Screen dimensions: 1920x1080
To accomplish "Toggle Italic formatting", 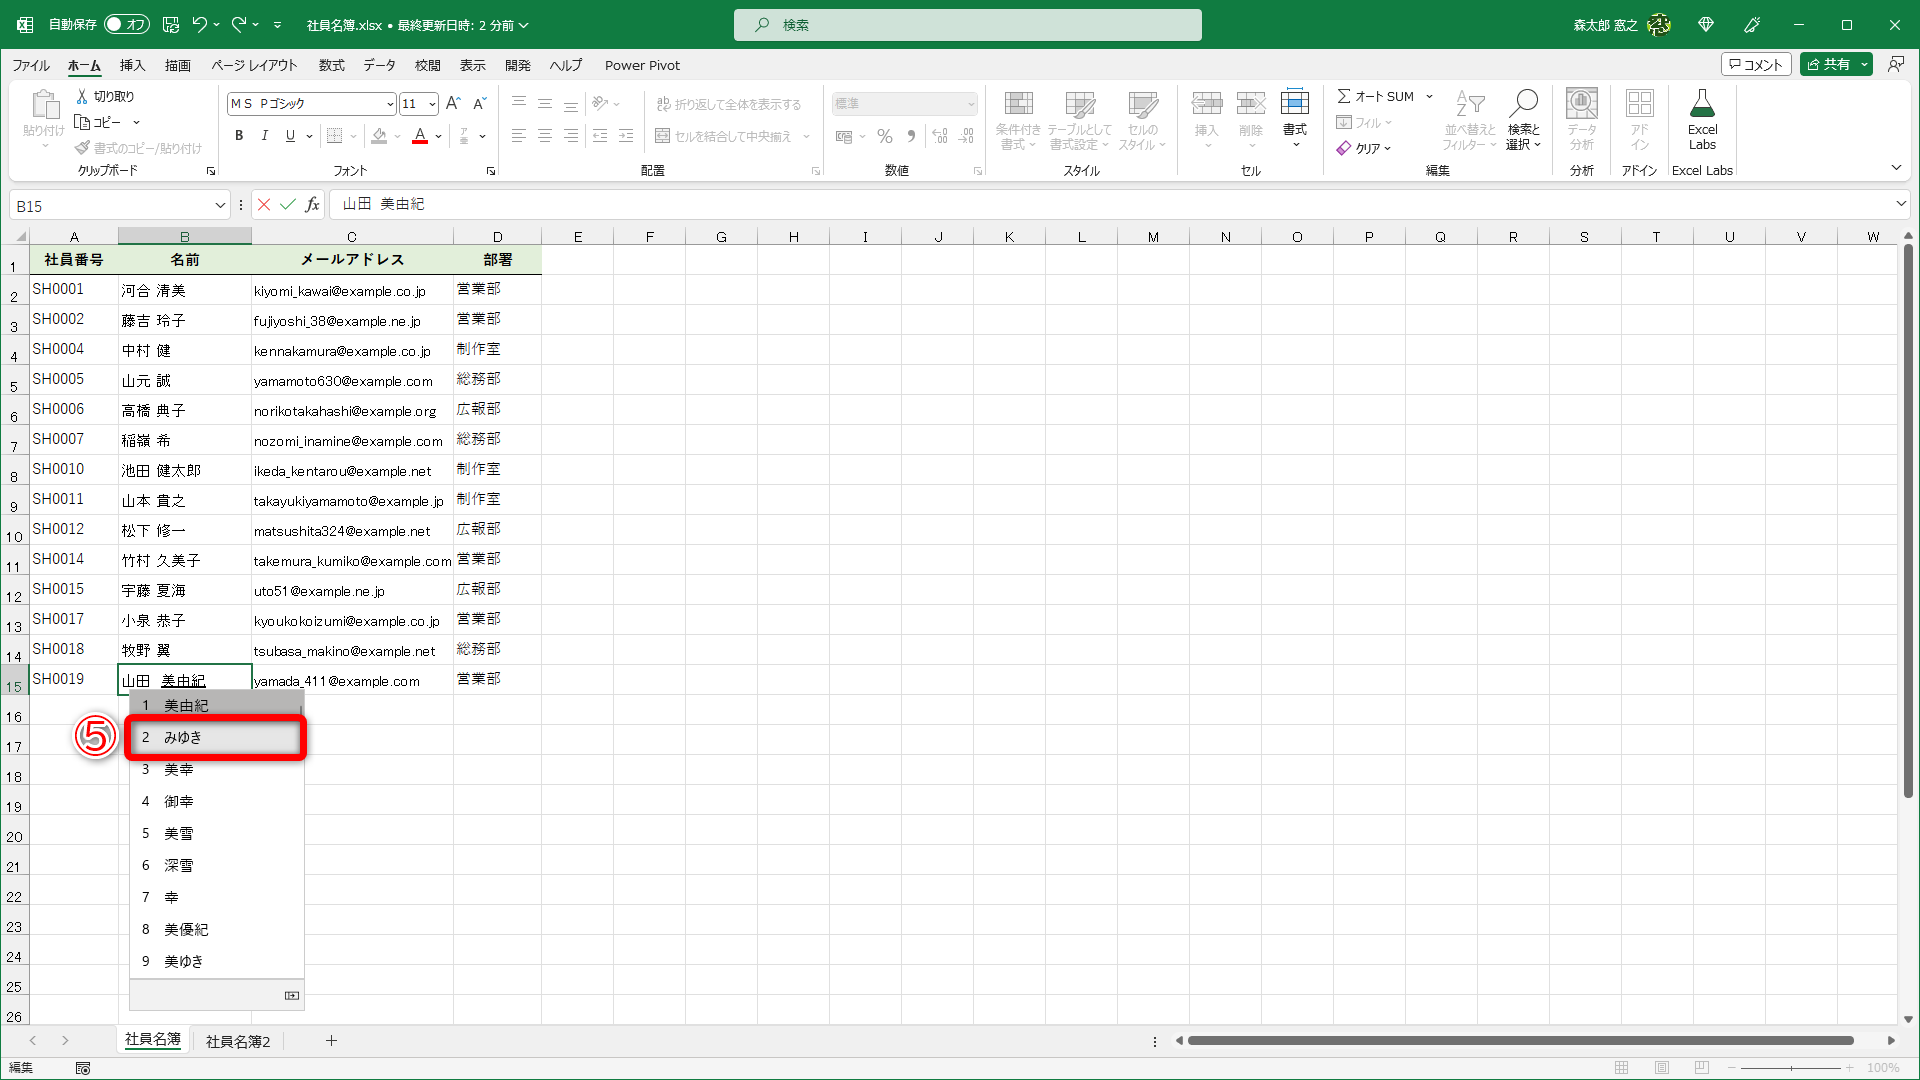I will [264, 136].
